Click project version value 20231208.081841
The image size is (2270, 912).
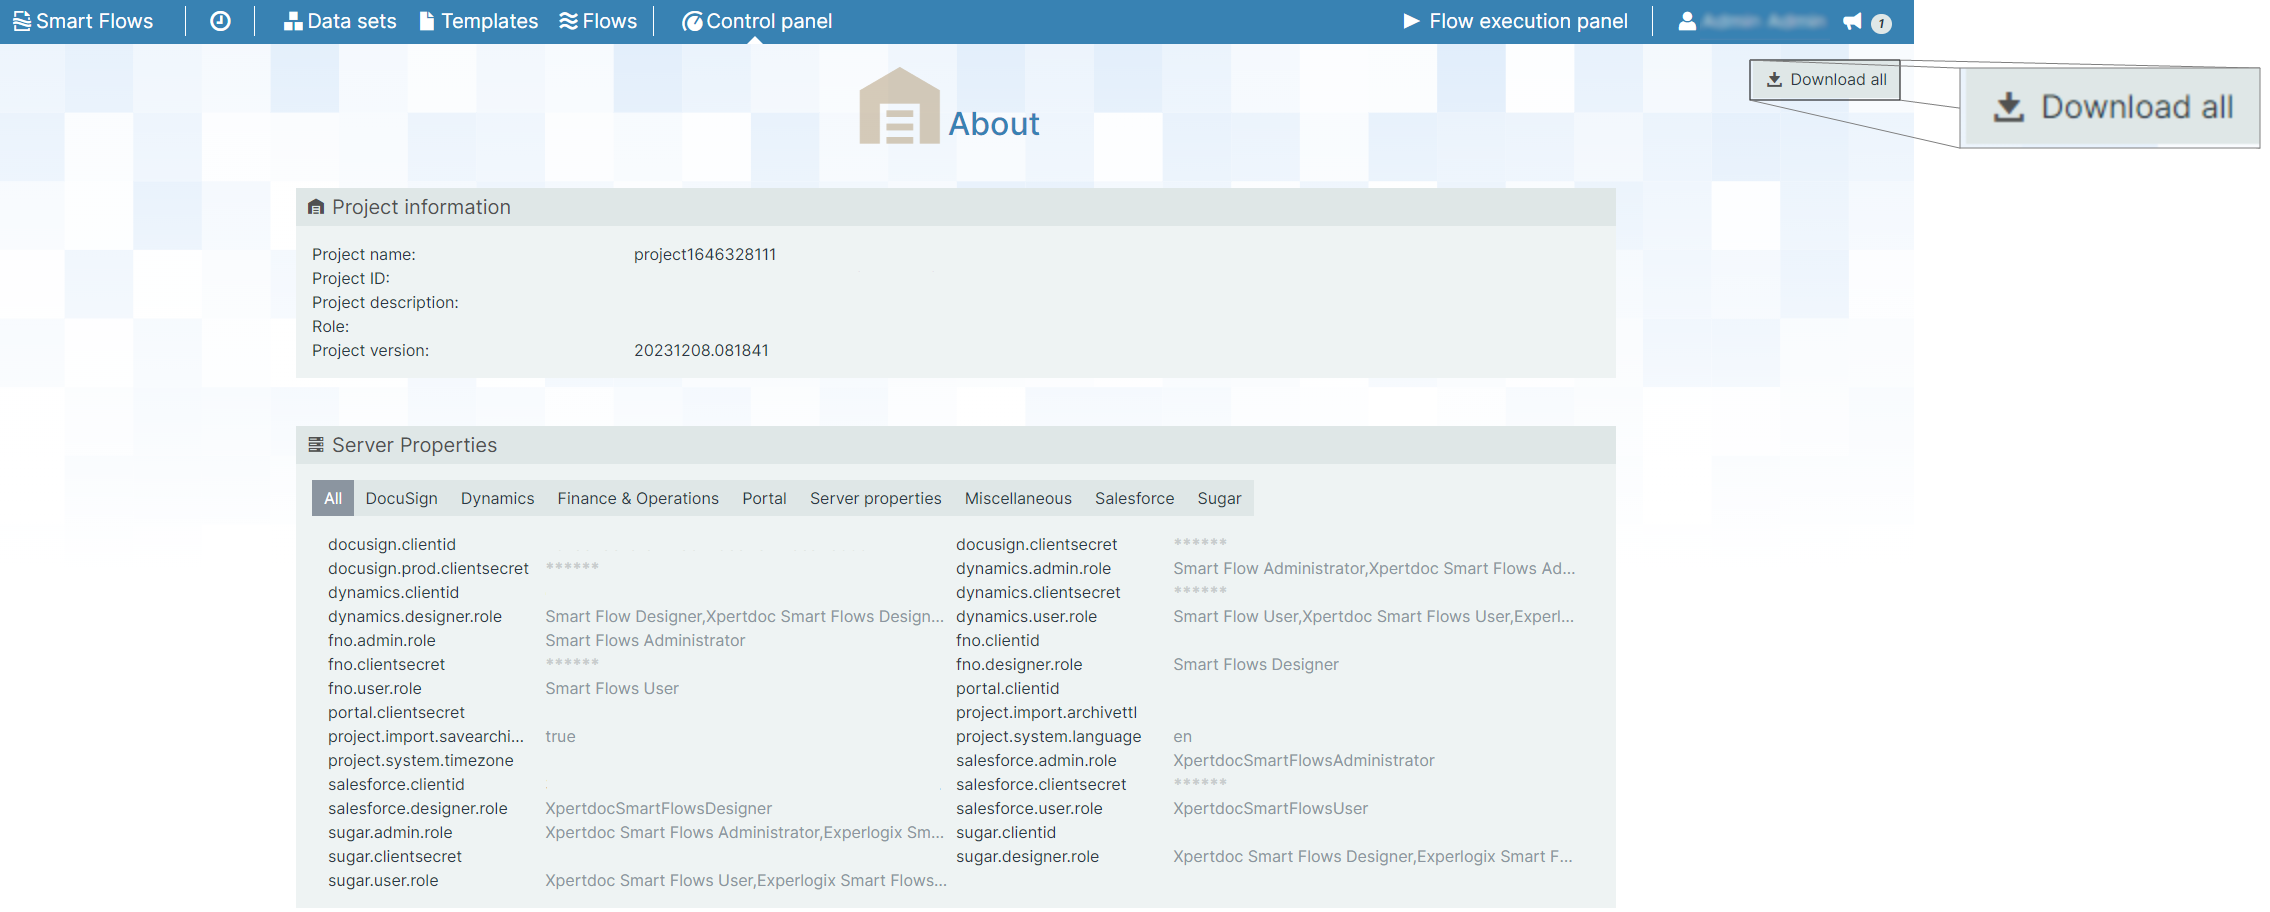click(x=701, y=350)
